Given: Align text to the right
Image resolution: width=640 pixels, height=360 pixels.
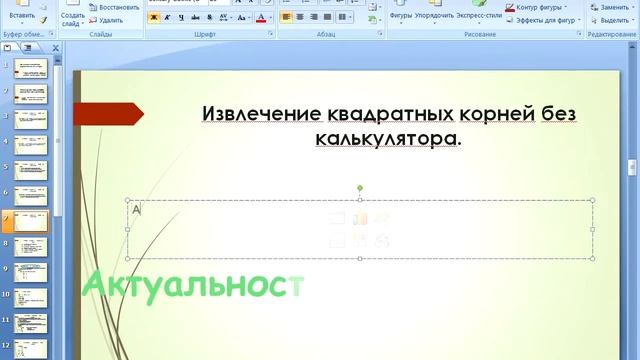Looking at the screenshot, I should tap(314, 17).
